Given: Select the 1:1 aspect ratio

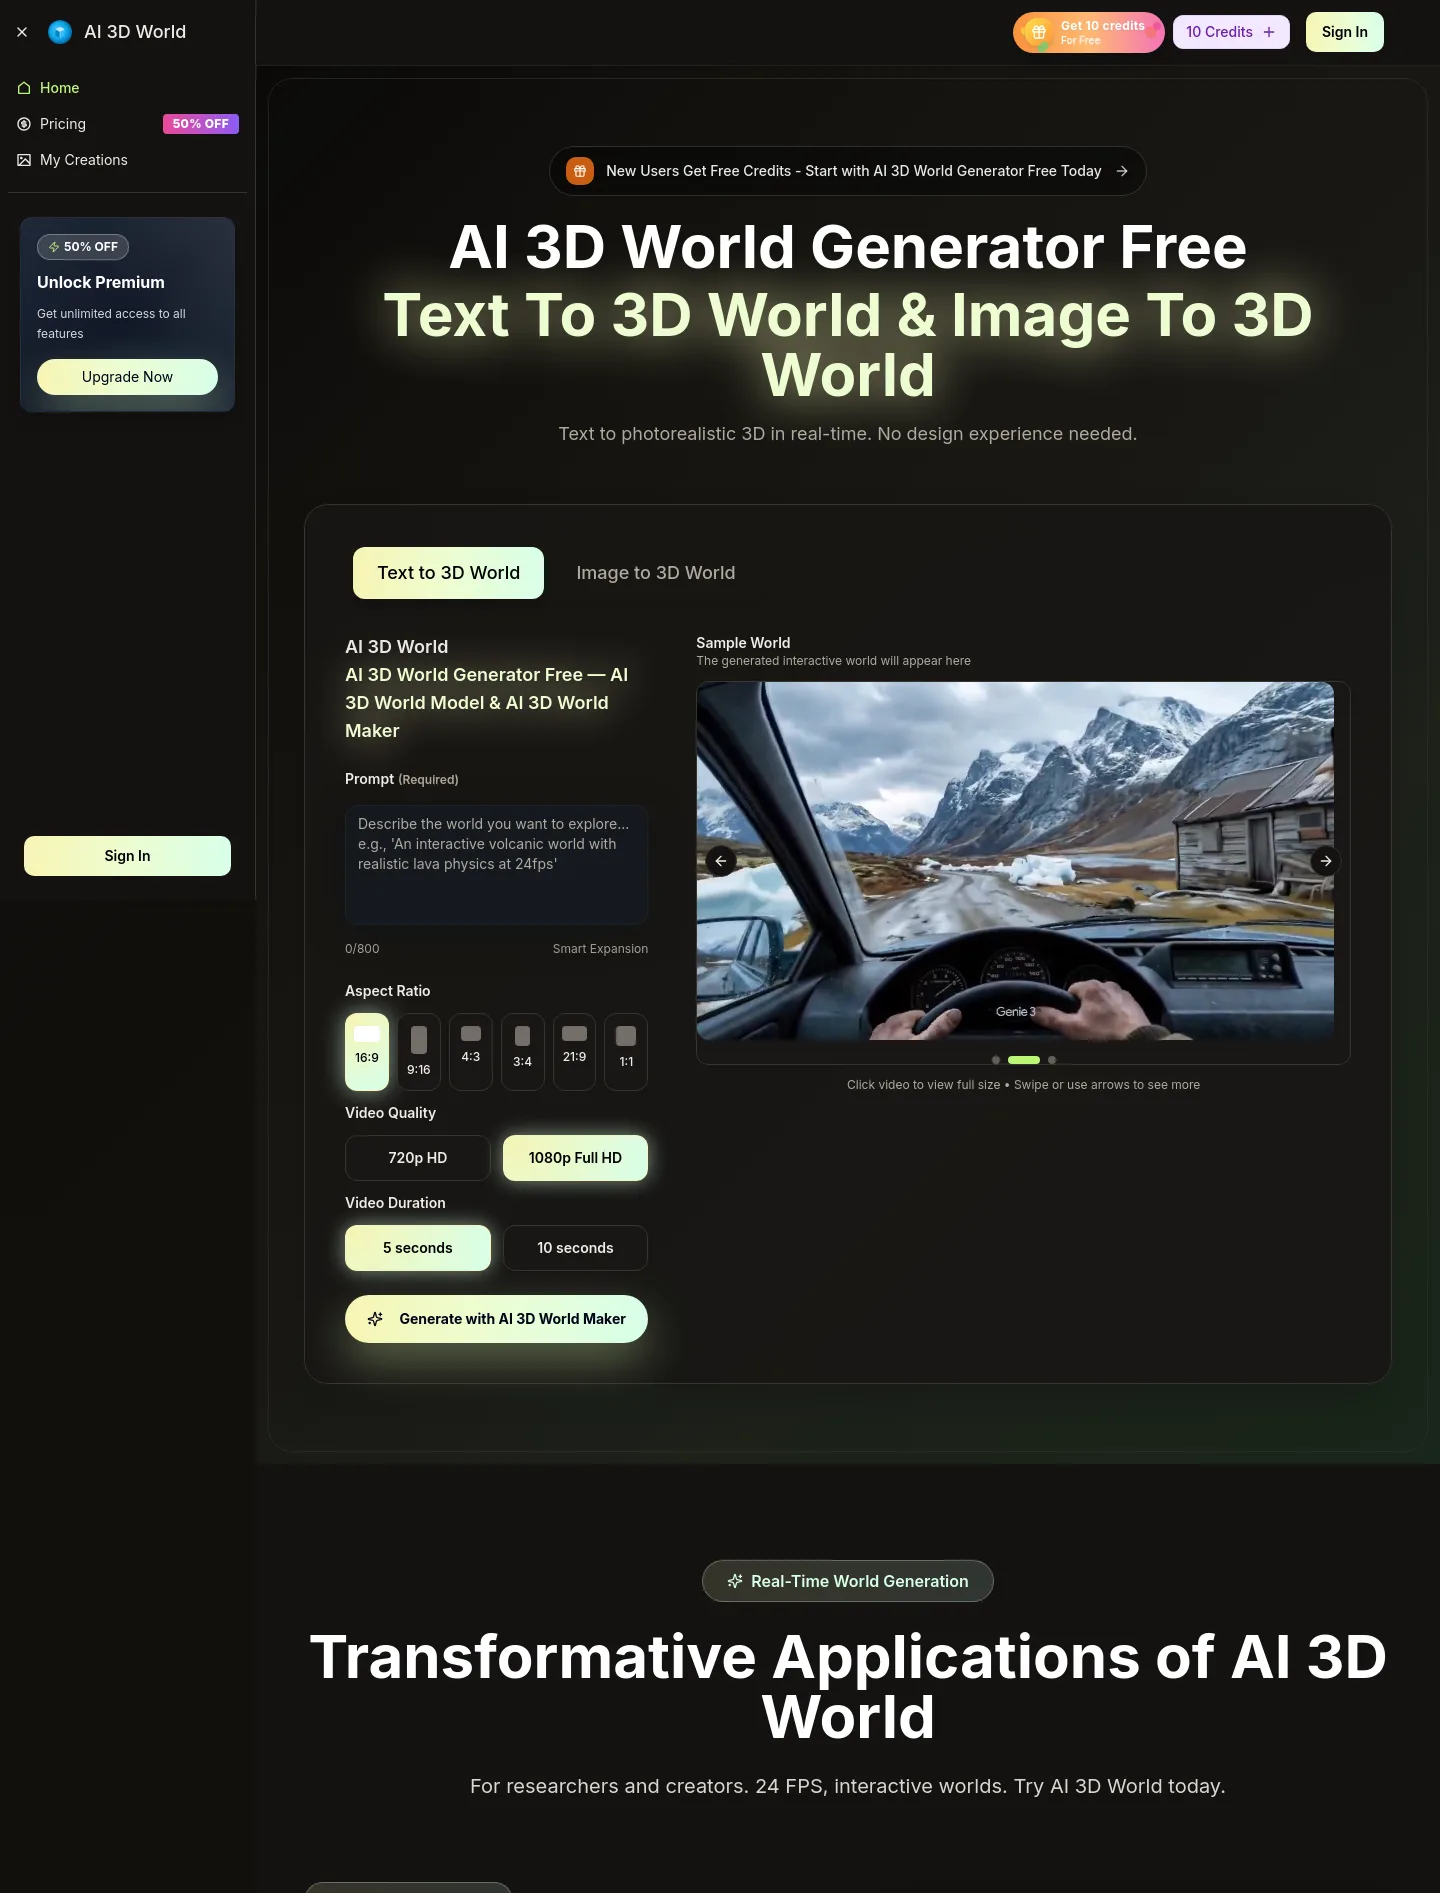Looking at the screenshot, I should pyautogui.click(x=626, y=1052).
